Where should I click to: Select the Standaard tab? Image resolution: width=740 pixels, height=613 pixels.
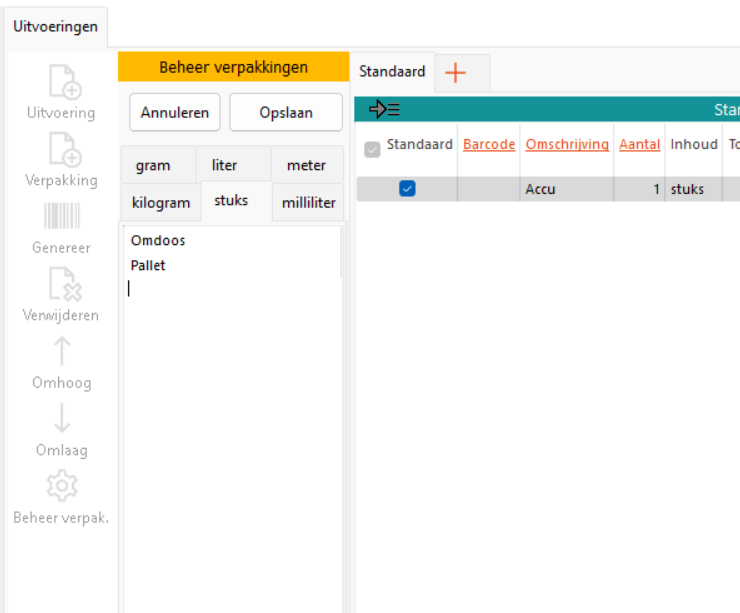tap(392, 72)
